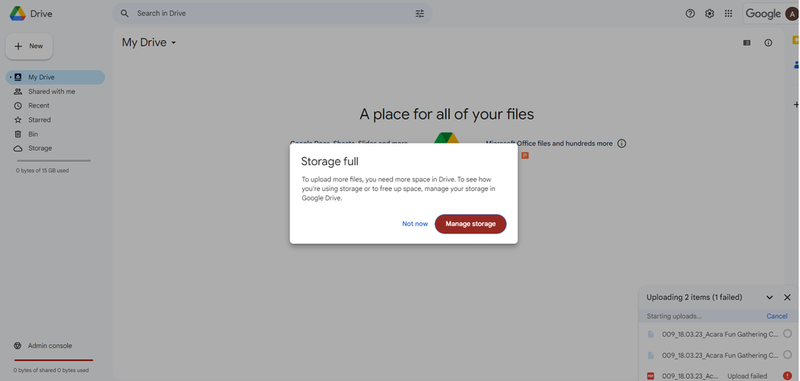The image size is (800, 381).
Task: Open the Settings gear icon
Action: (710, 14)
